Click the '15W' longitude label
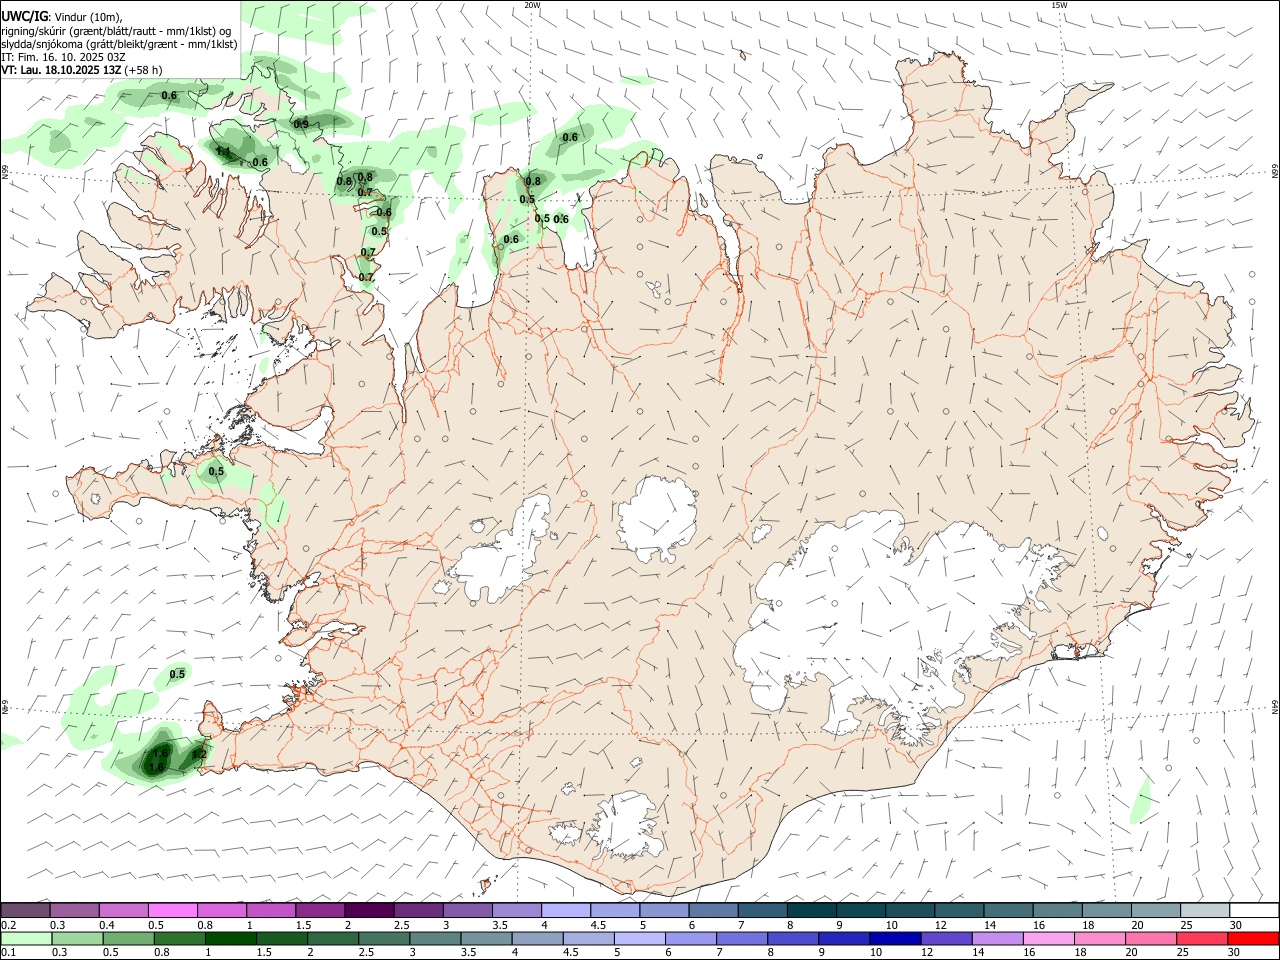1280x960 pixels. 1060,5
